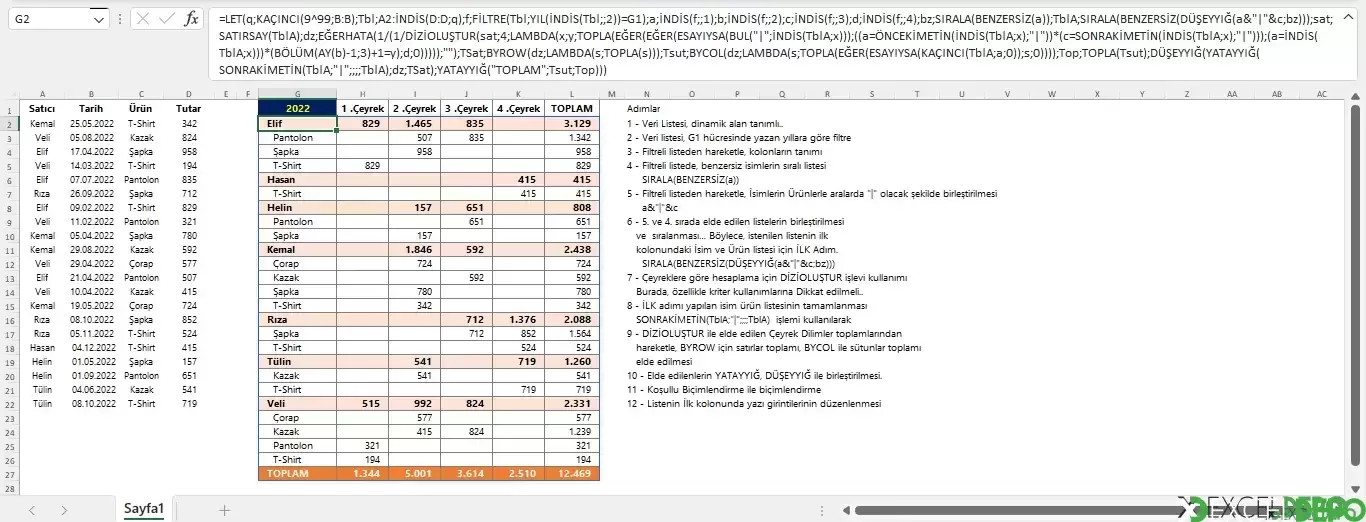Viewport: 1366px width, 522px height.
Task: Click the '2 .Çeyrek' column heading
Action: [415, 108]
